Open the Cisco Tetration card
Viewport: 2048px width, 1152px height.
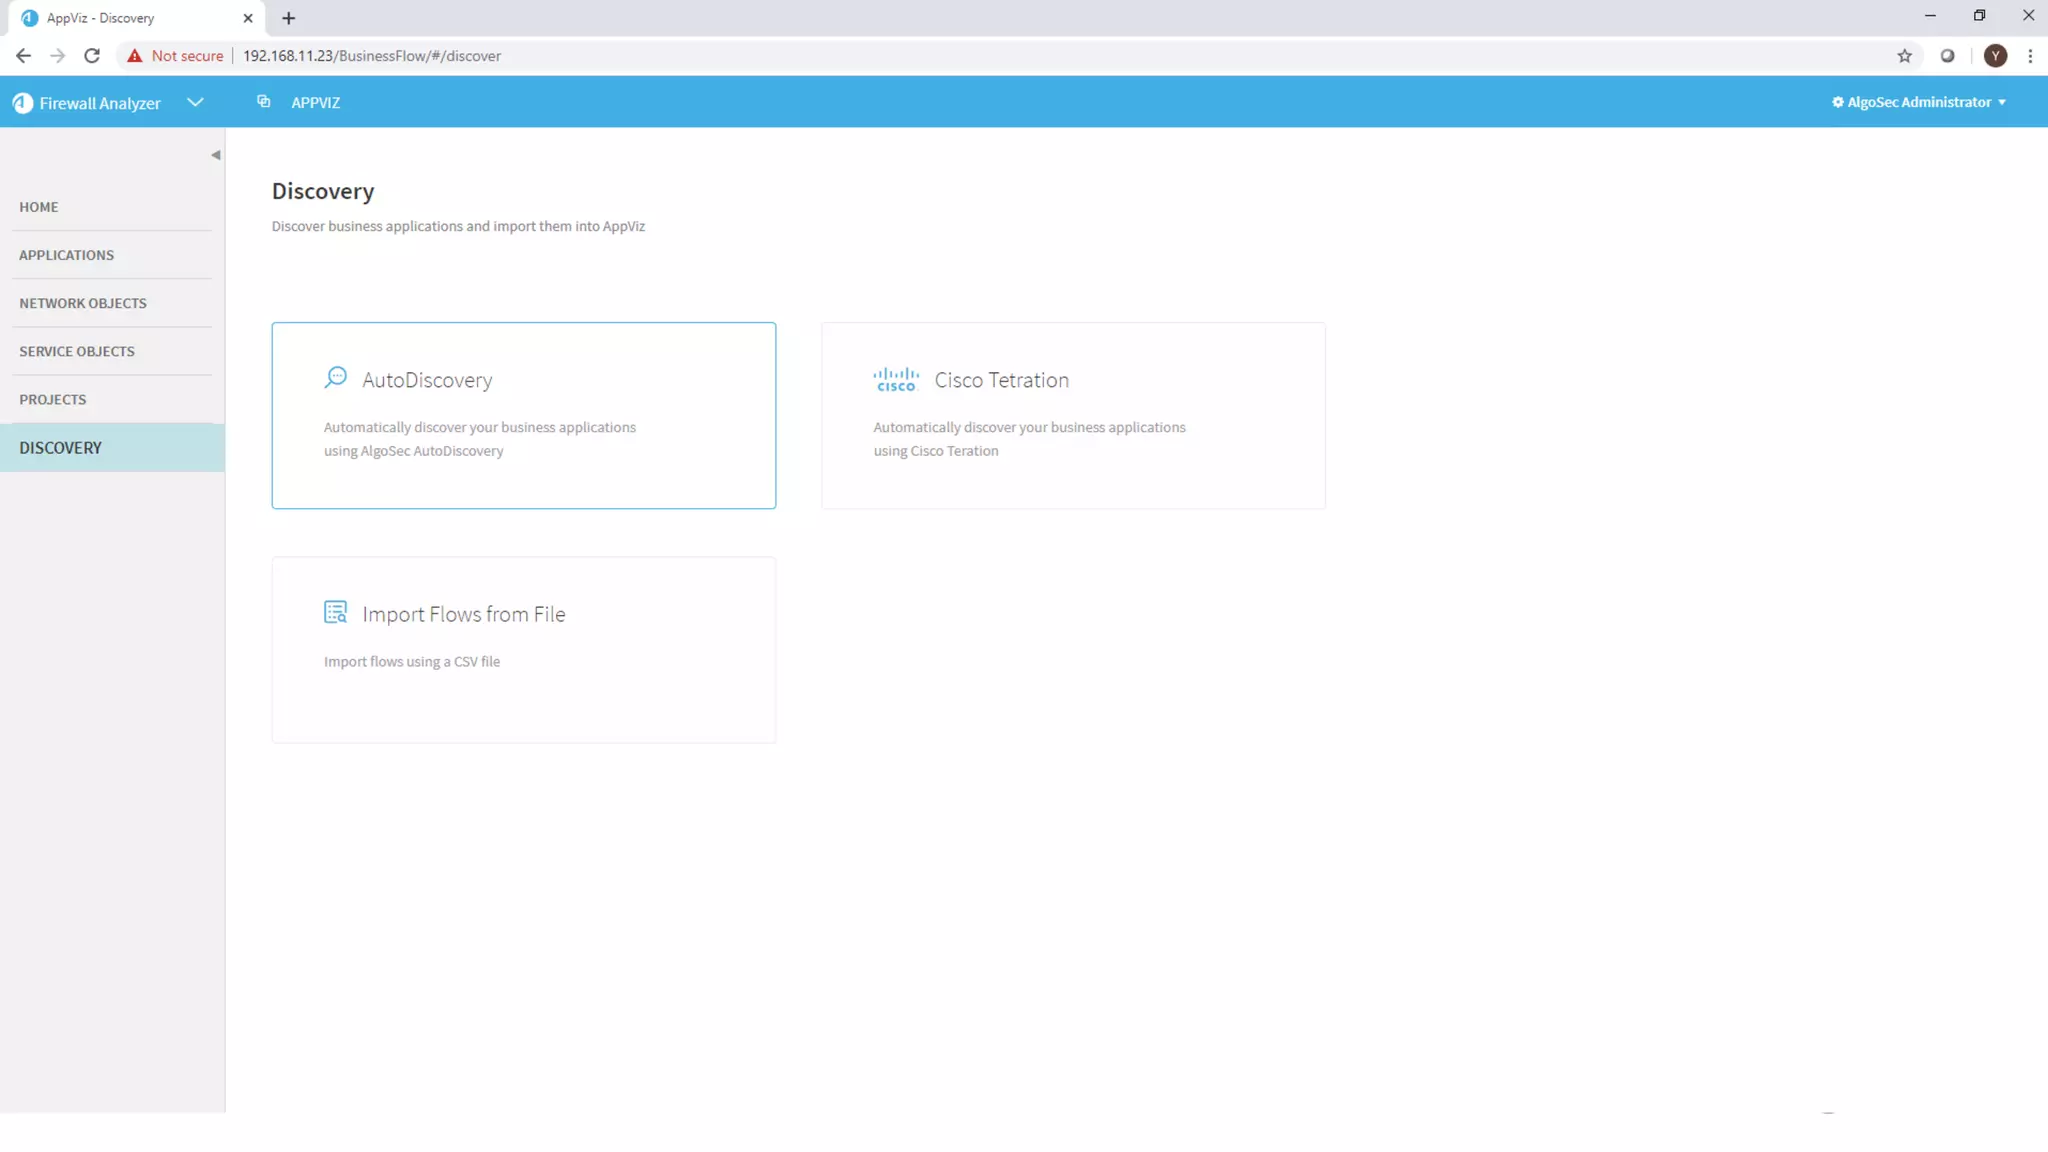pyautogui.click(x=1072, y=415)
